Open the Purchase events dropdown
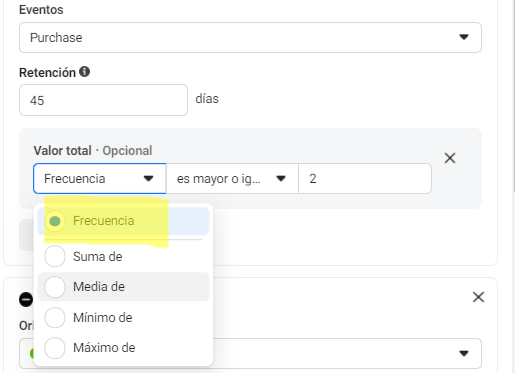 coord(250,37)
